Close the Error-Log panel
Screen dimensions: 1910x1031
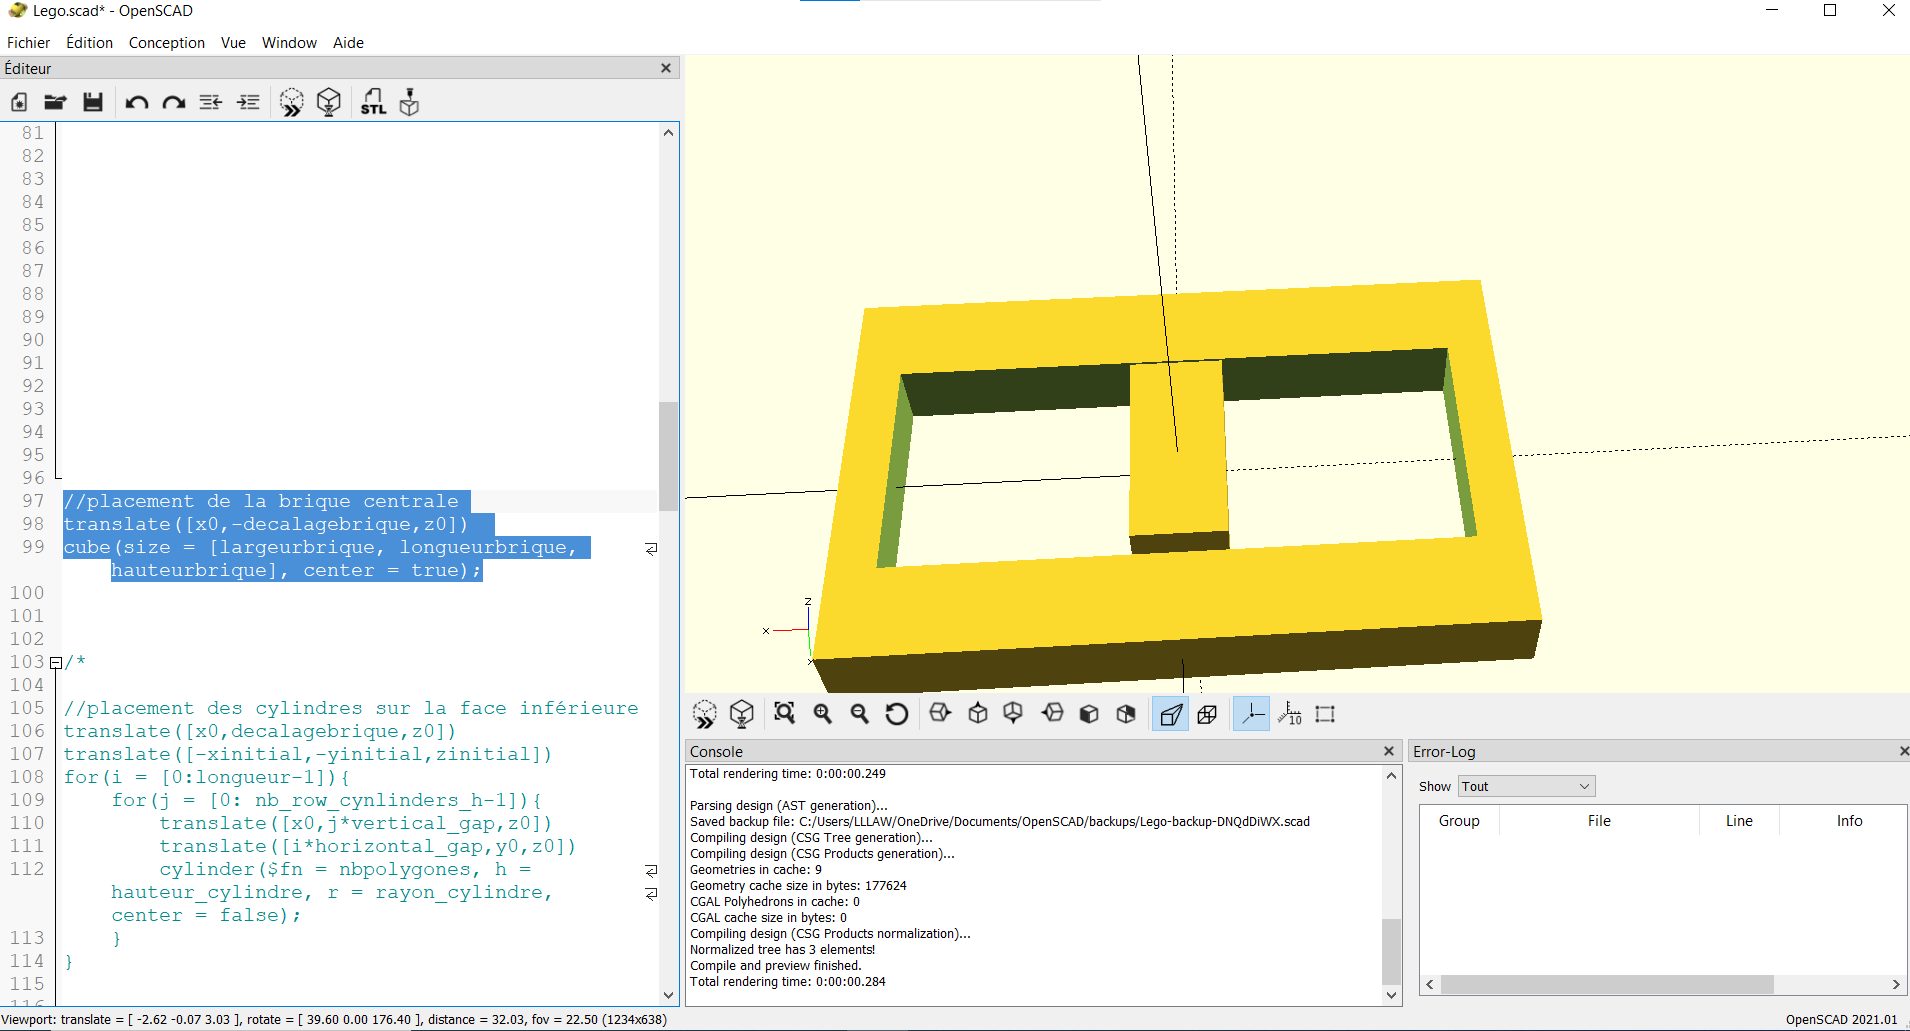click(1903, 751)
